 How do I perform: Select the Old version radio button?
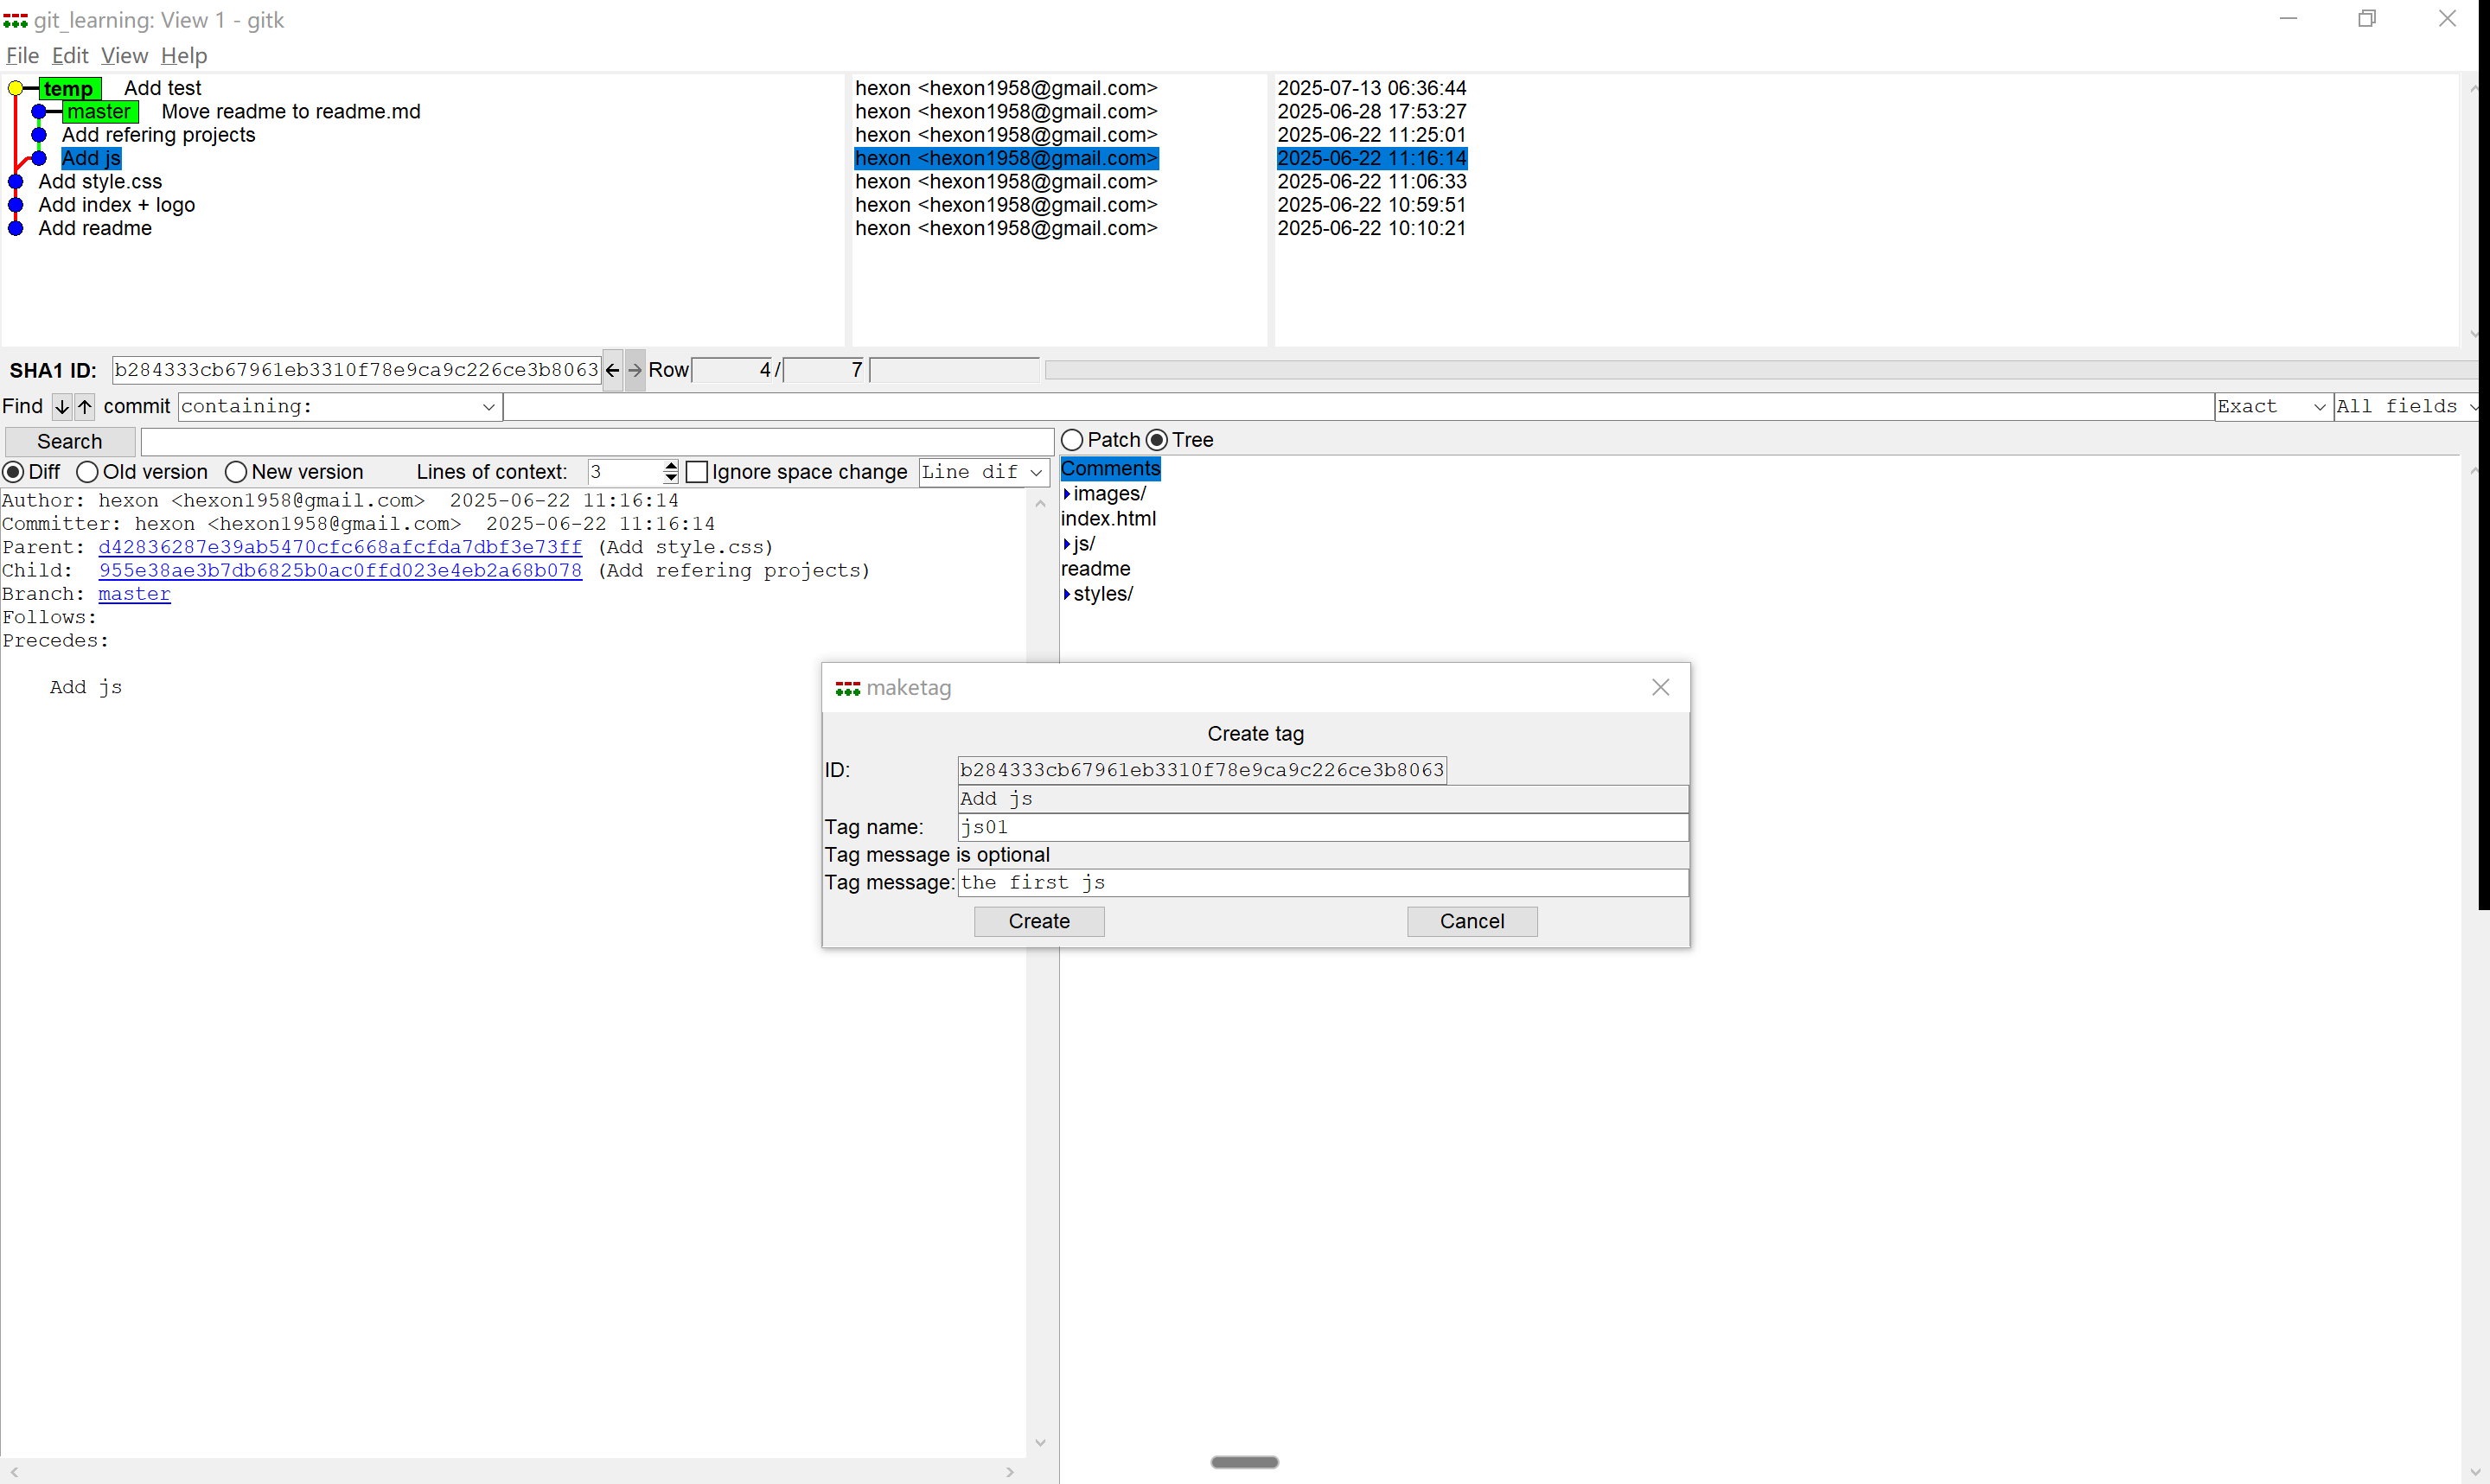click(x=87, y=472)
